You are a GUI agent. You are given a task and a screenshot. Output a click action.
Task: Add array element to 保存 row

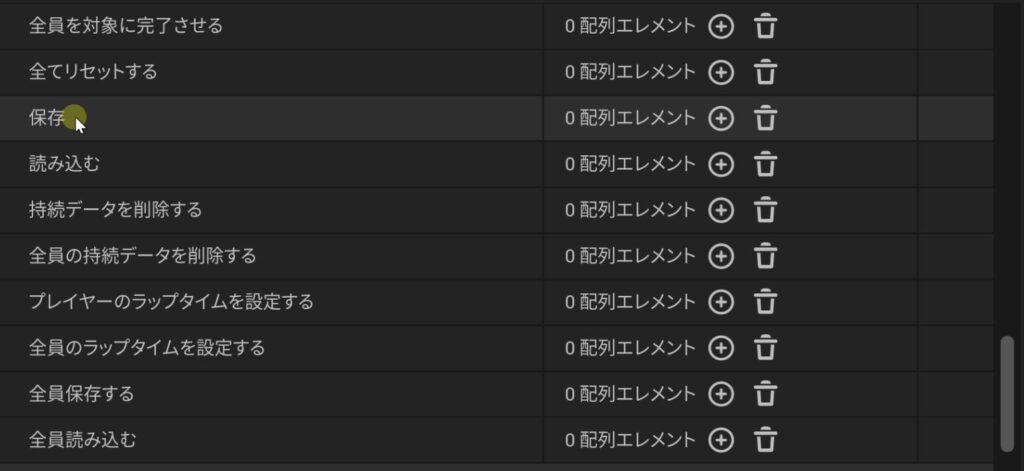pyautogui.click(x=720, y=118)
